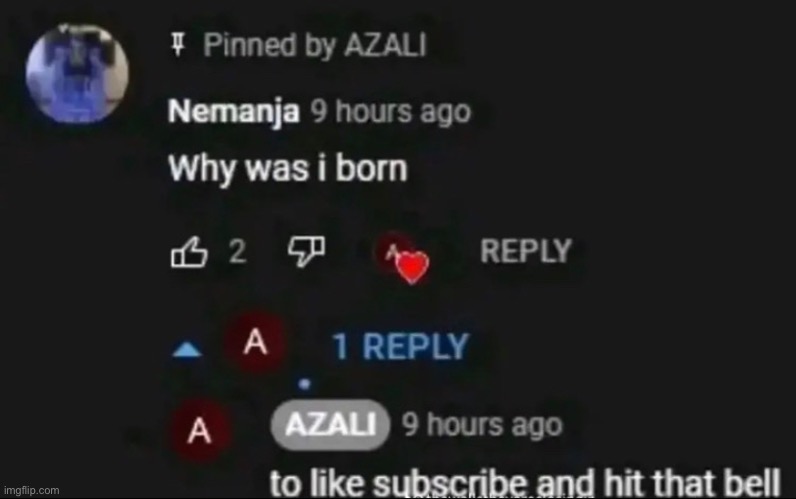Click the Pinned by AZALI label
The height and width of the screenshot is (499, 796).
coord(315,45)
